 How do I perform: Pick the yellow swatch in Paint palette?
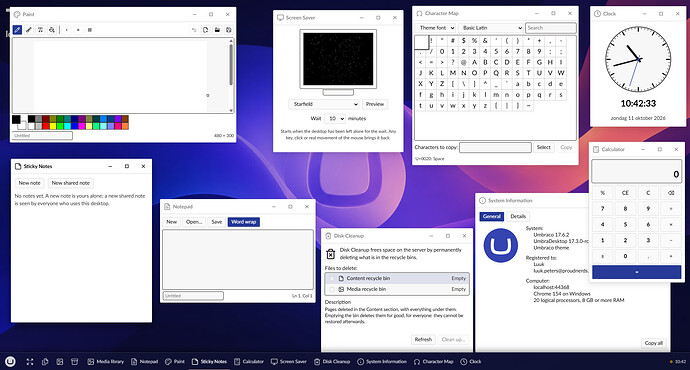click(x=53, y=126)
